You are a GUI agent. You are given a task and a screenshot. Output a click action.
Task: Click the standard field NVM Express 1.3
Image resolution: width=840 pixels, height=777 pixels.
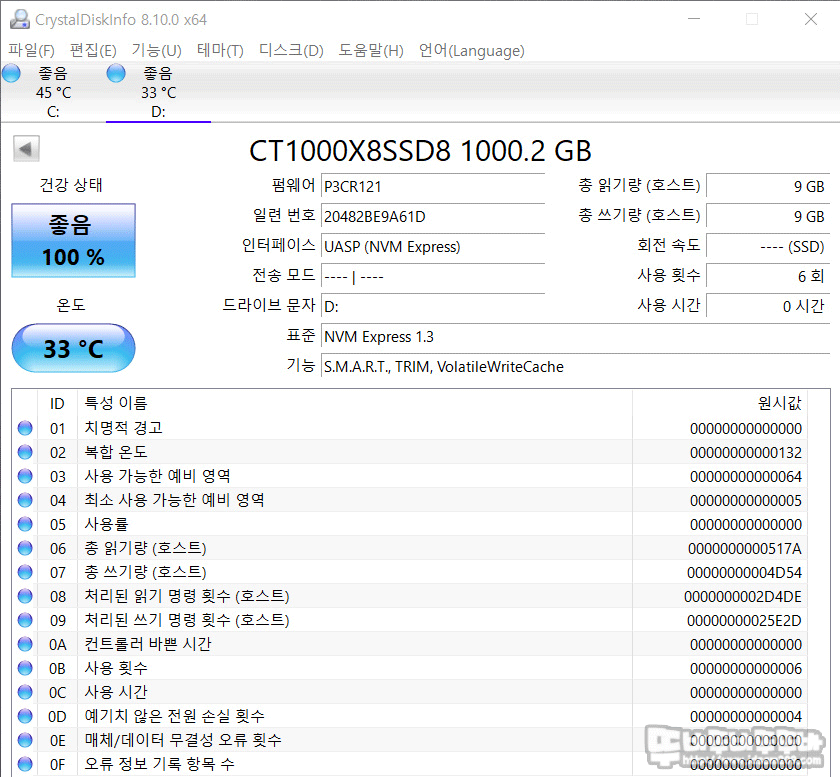coord(575,337)
